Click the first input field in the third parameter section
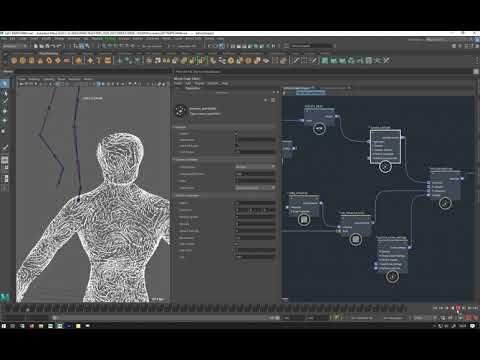Viewport: 480px width, 360px height. click(255, 203)
